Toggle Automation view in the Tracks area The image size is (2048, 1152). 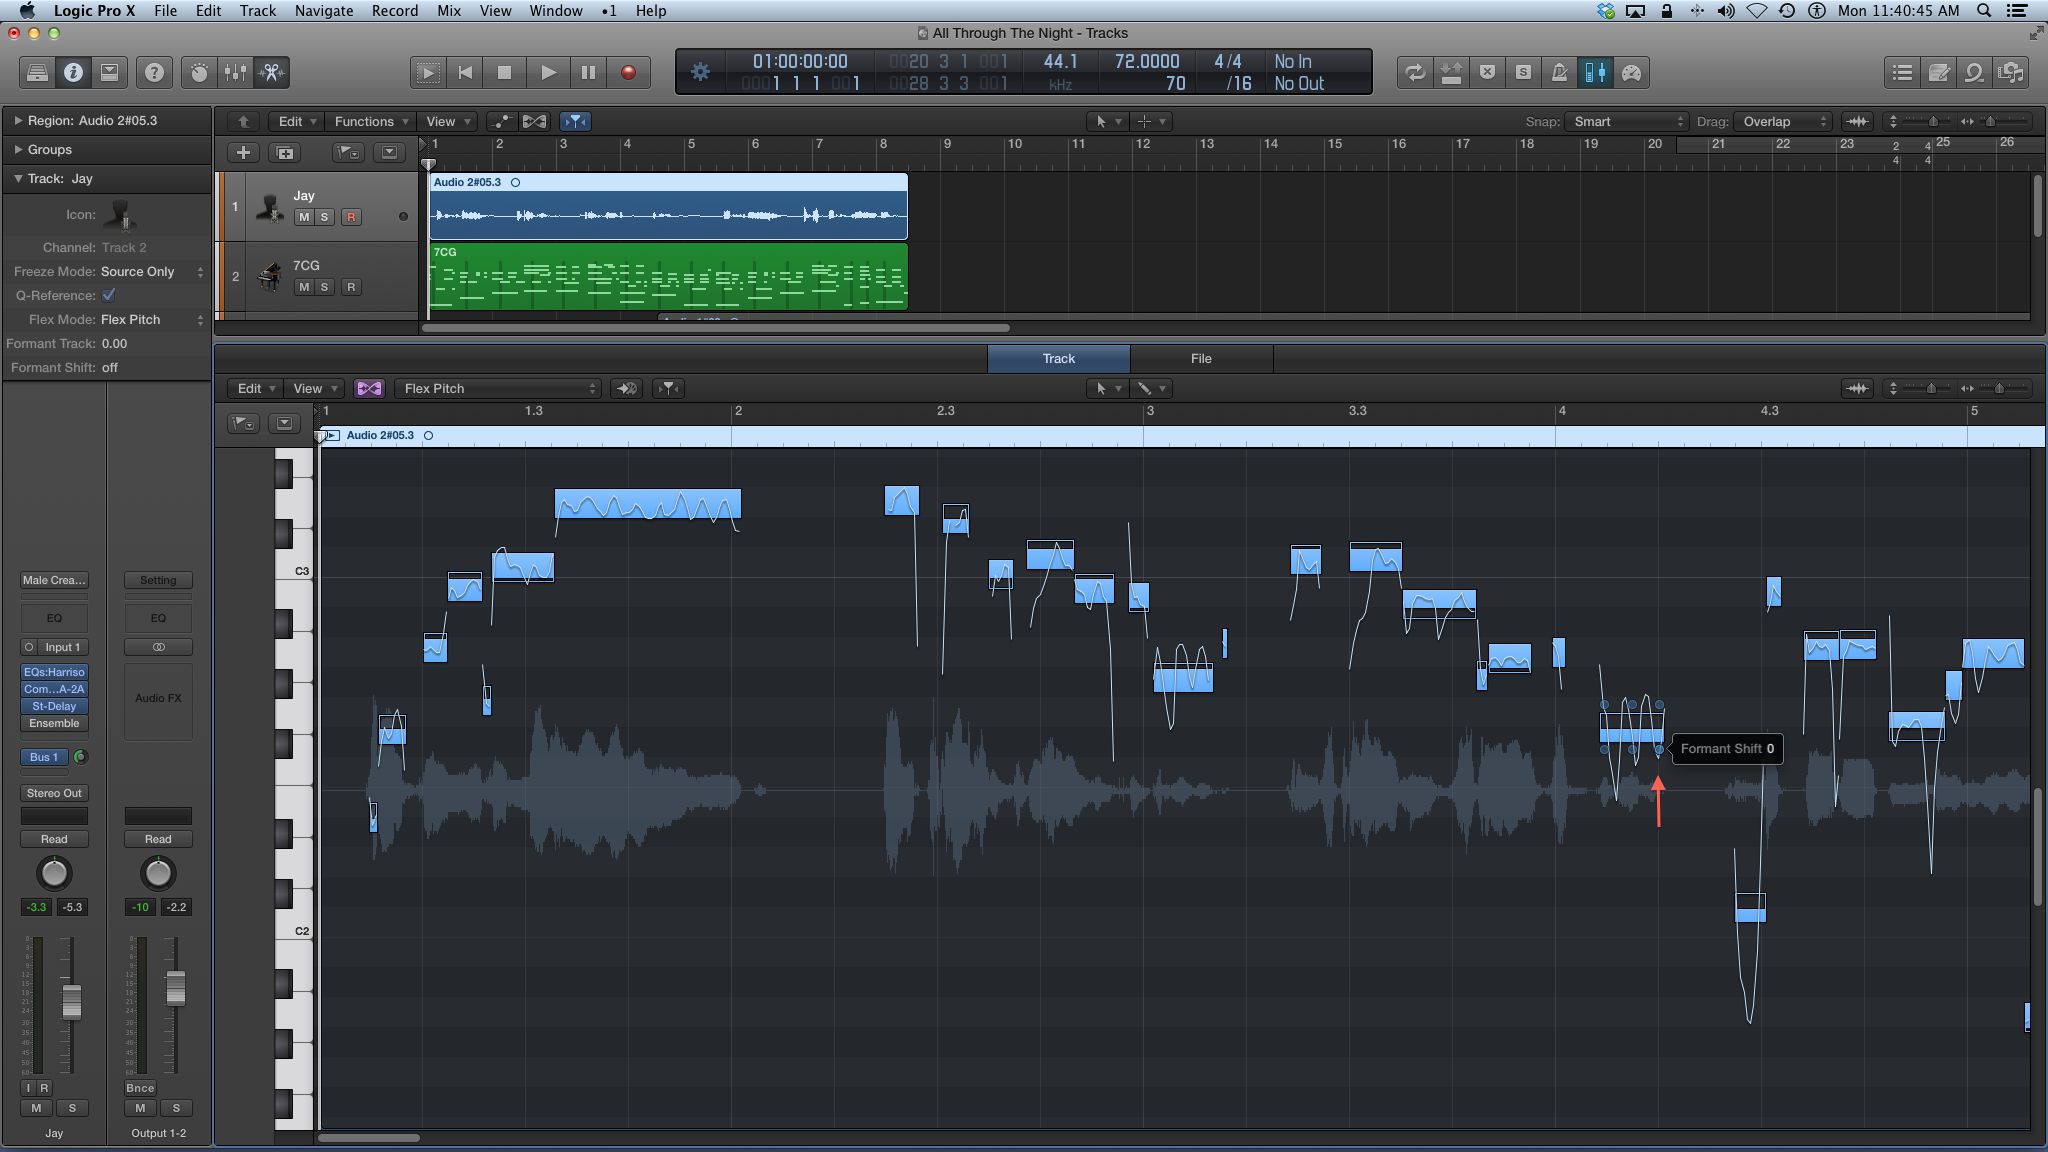tap(502, 121)
